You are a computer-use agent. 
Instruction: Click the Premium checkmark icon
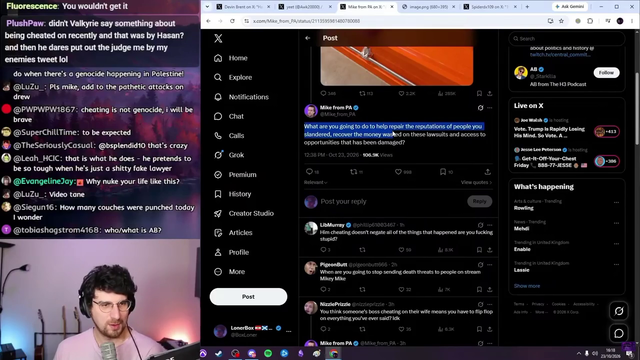pyautogui.click(x=218, y=175)
